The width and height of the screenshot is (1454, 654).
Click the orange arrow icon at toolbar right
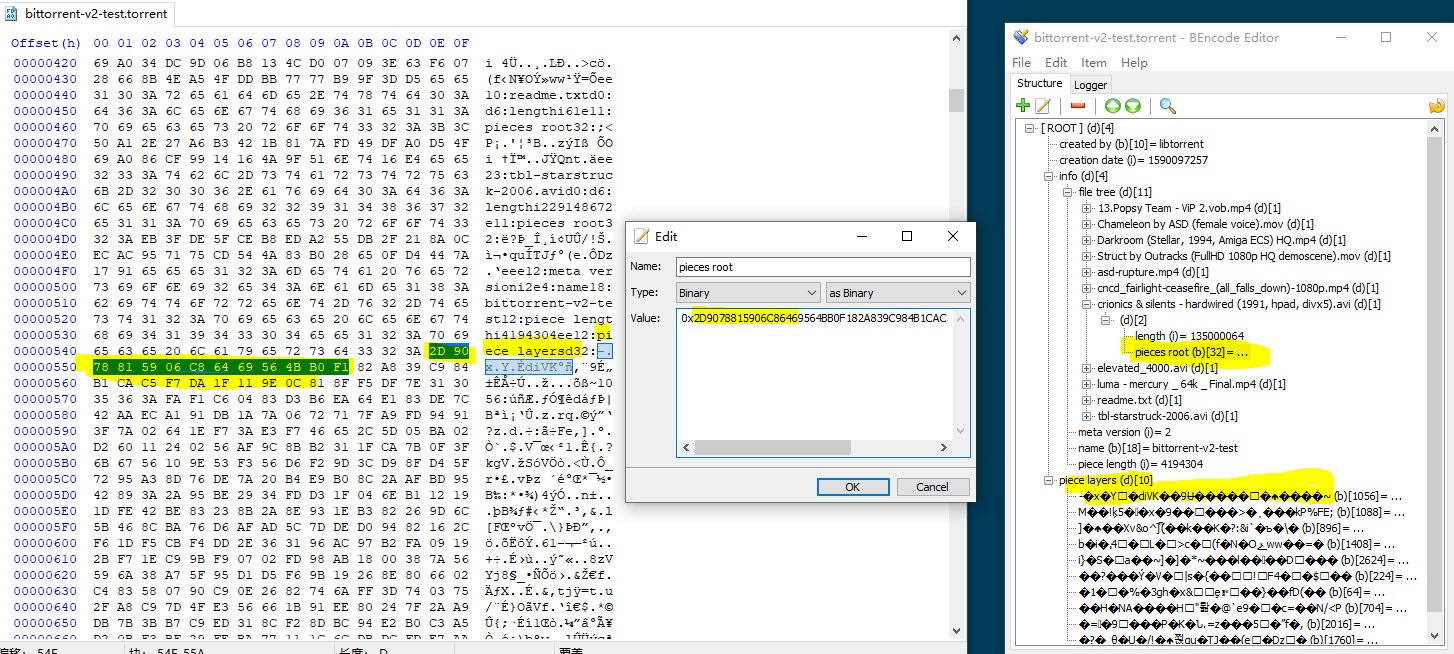click(1436, 106)
